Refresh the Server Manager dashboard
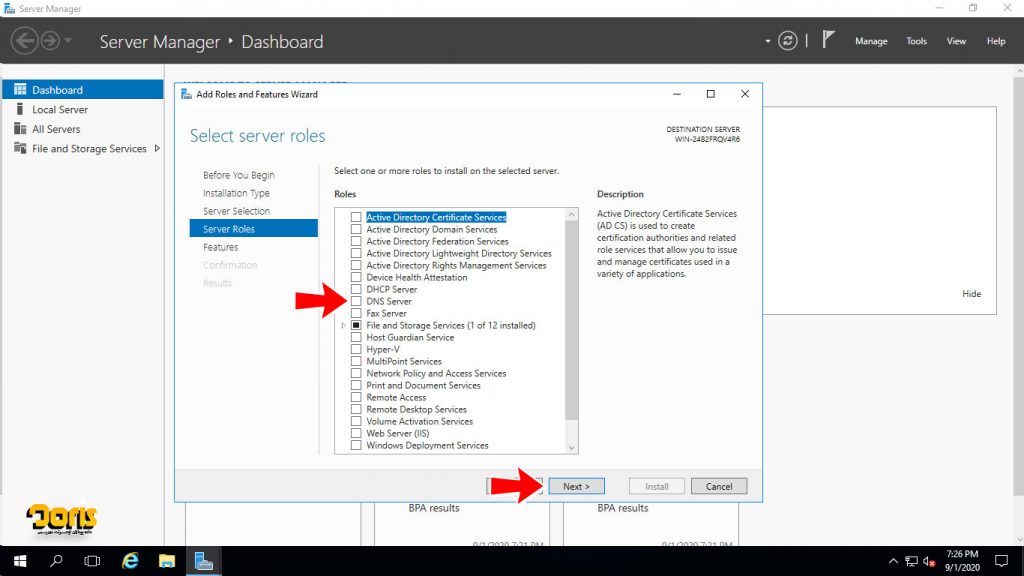The height and width of the screenshot is (576, 1024). [x=788, y=41]
